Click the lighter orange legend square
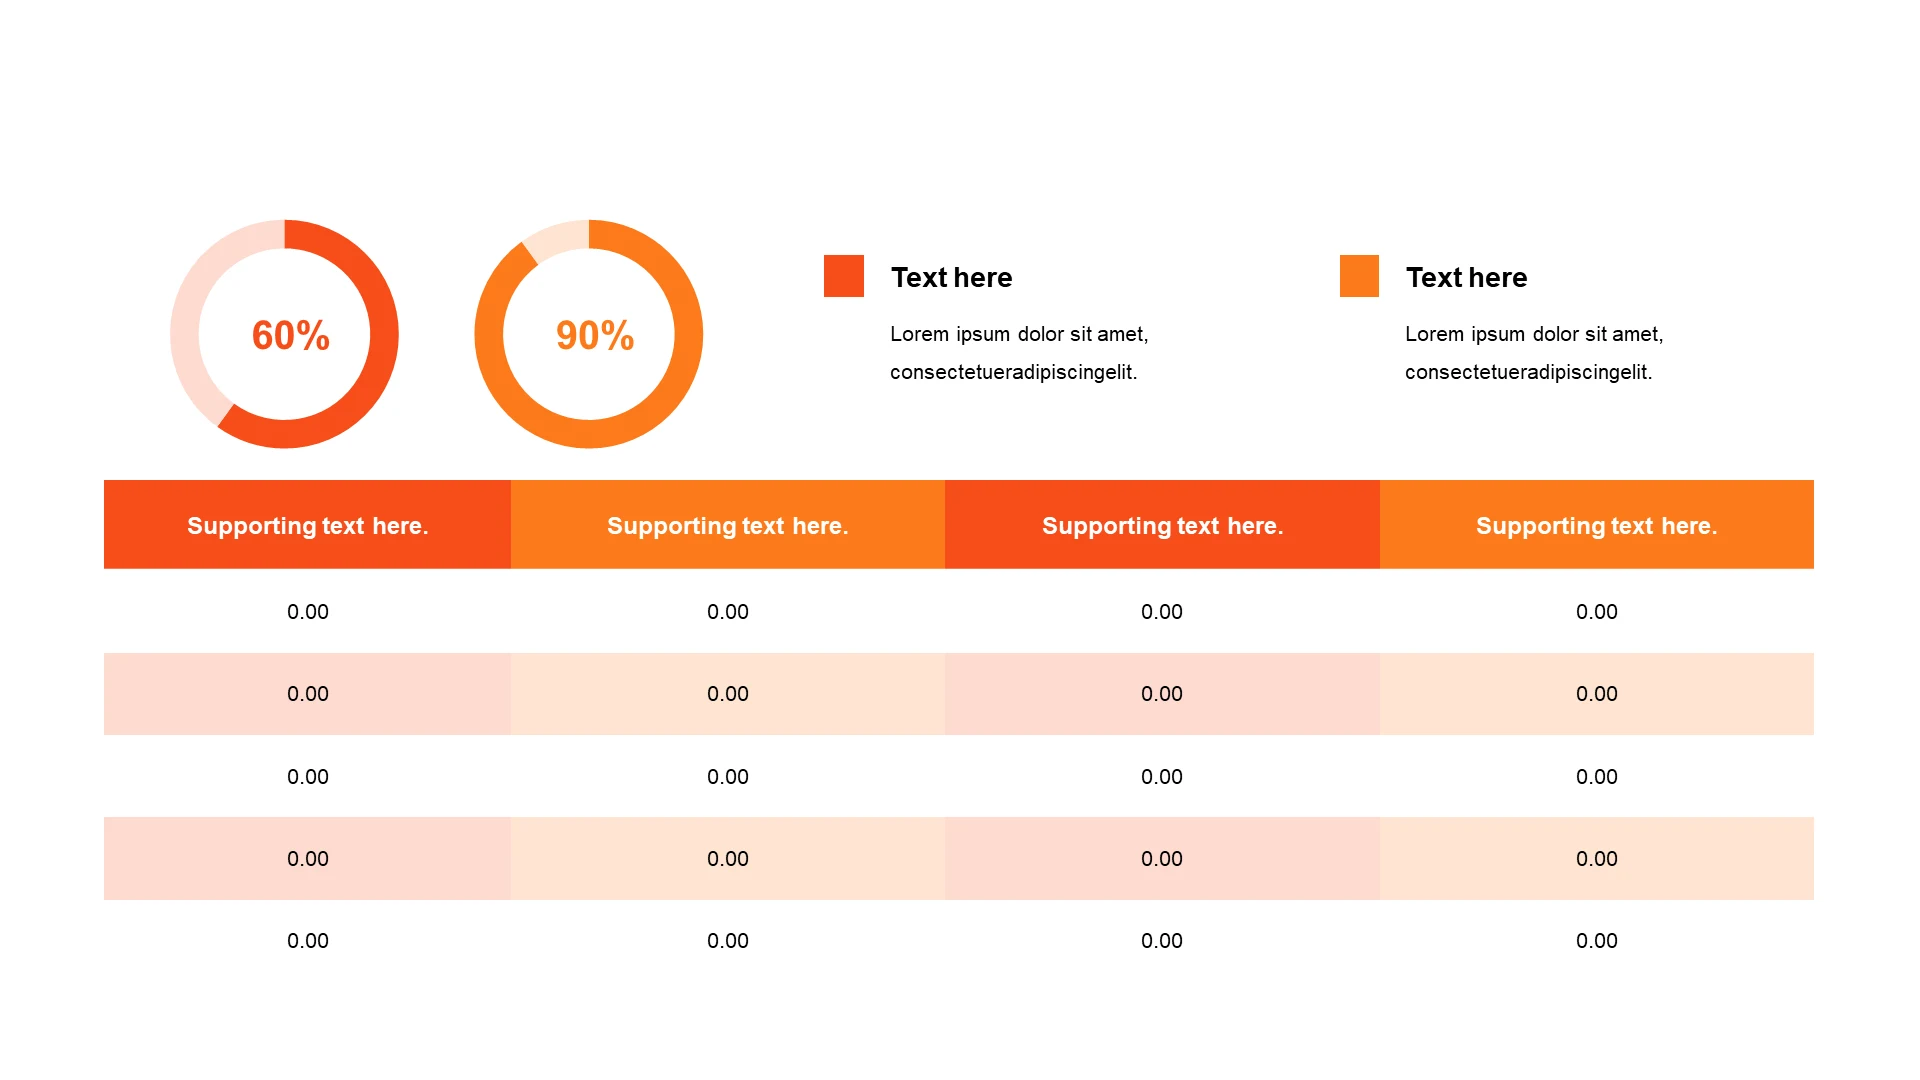 click(x=1359, y=276)
